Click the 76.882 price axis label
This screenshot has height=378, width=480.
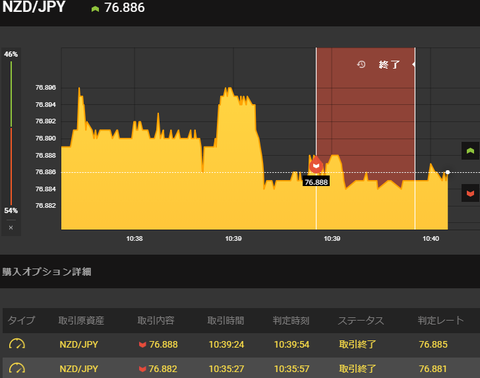click(x=46, y=205)
